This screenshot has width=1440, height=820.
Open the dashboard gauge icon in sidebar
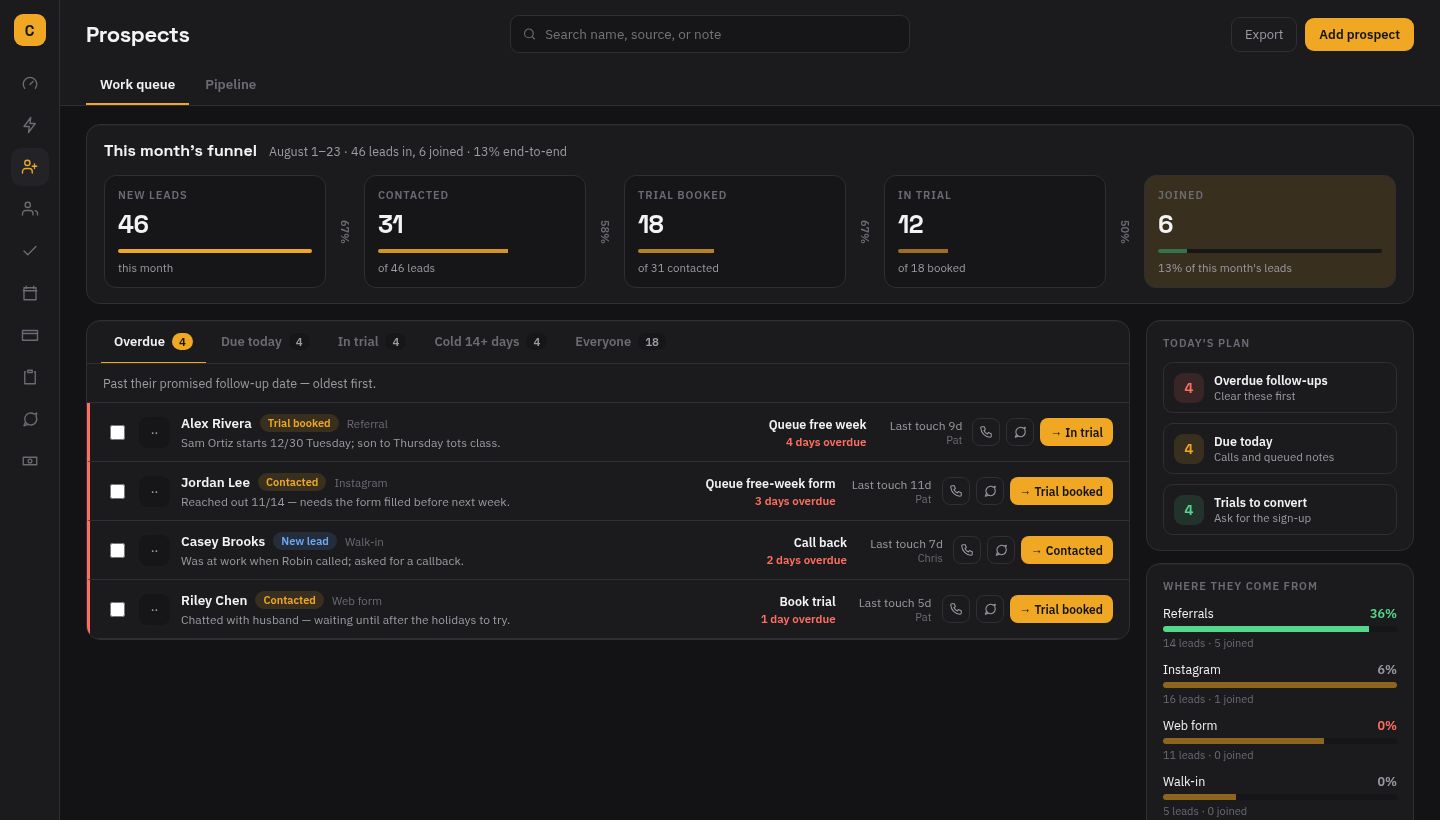[30, 83]
